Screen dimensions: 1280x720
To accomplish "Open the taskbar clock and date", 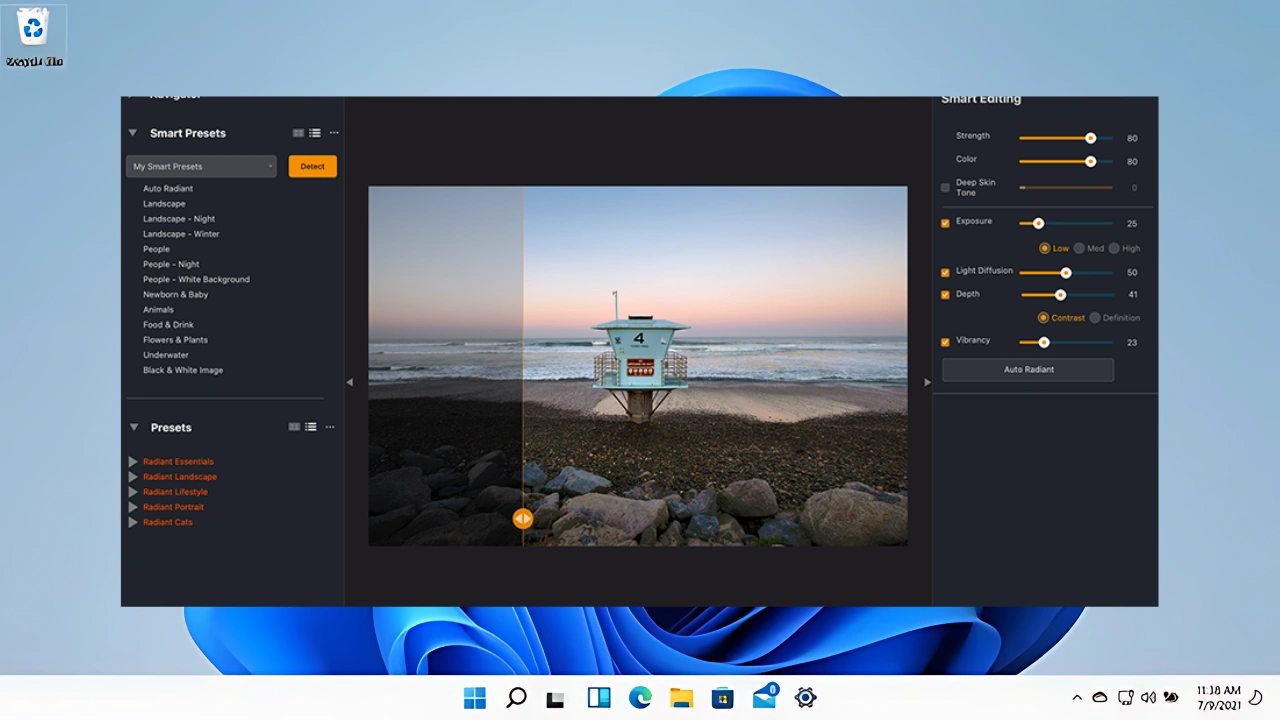I will pos(1219,698).
